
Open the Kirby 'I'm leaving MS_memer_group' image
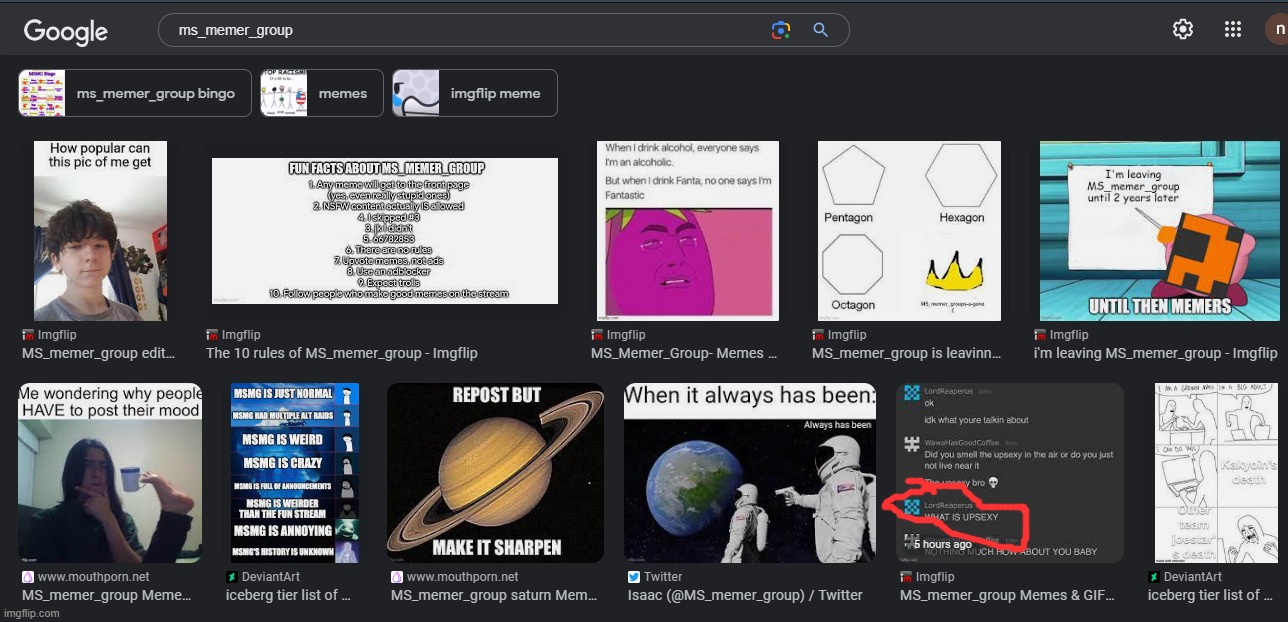click(x=1159, y=231)
